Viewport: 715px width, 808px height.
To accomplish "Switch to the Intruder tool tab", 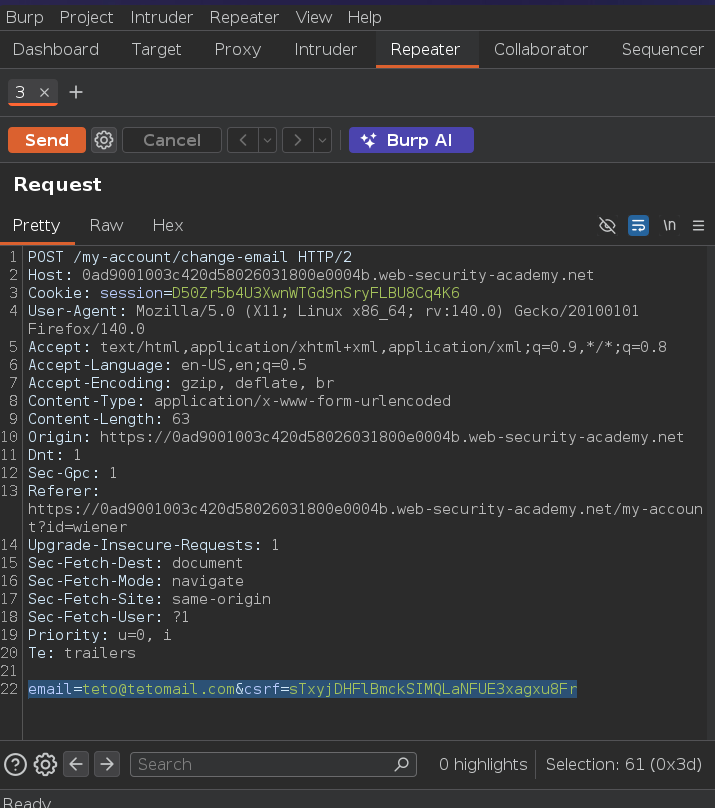I will [x=325, y=49].
